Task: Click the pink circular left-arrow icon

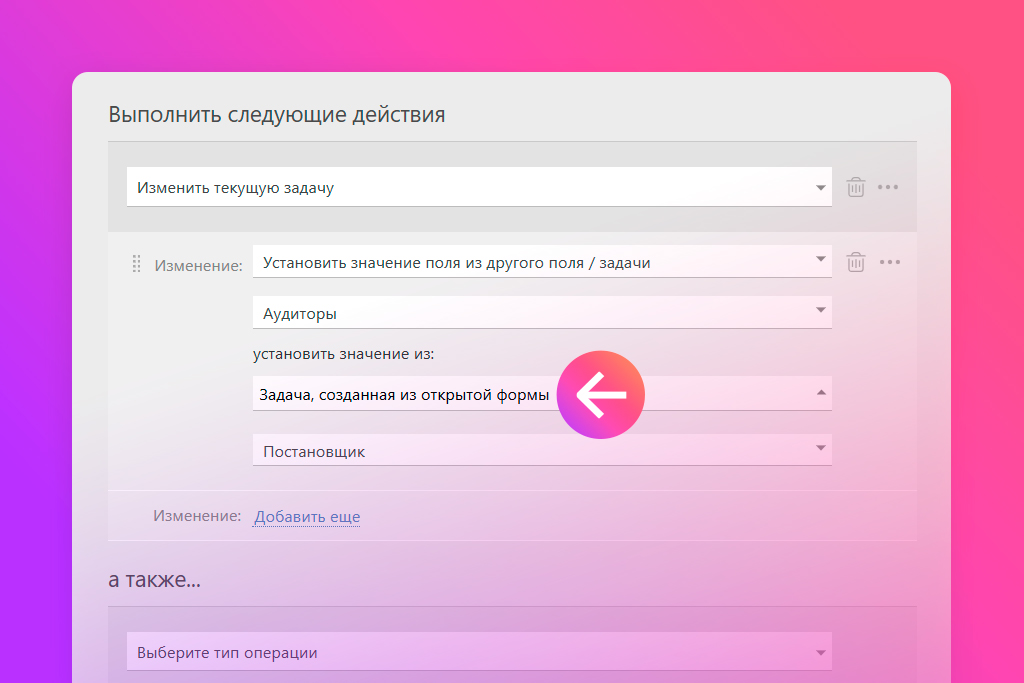Action: [x=600, y=395]
